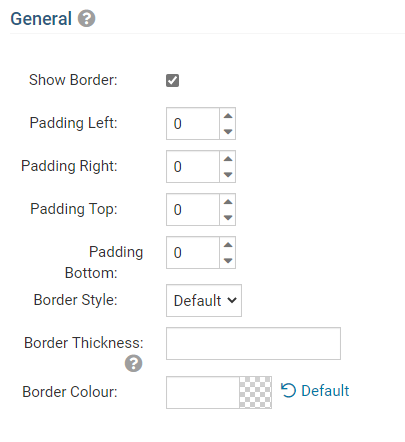This screenshot has height=442, width=405.
Task: Decrease Padding Left with down arrow
Action: click(228, 131)
